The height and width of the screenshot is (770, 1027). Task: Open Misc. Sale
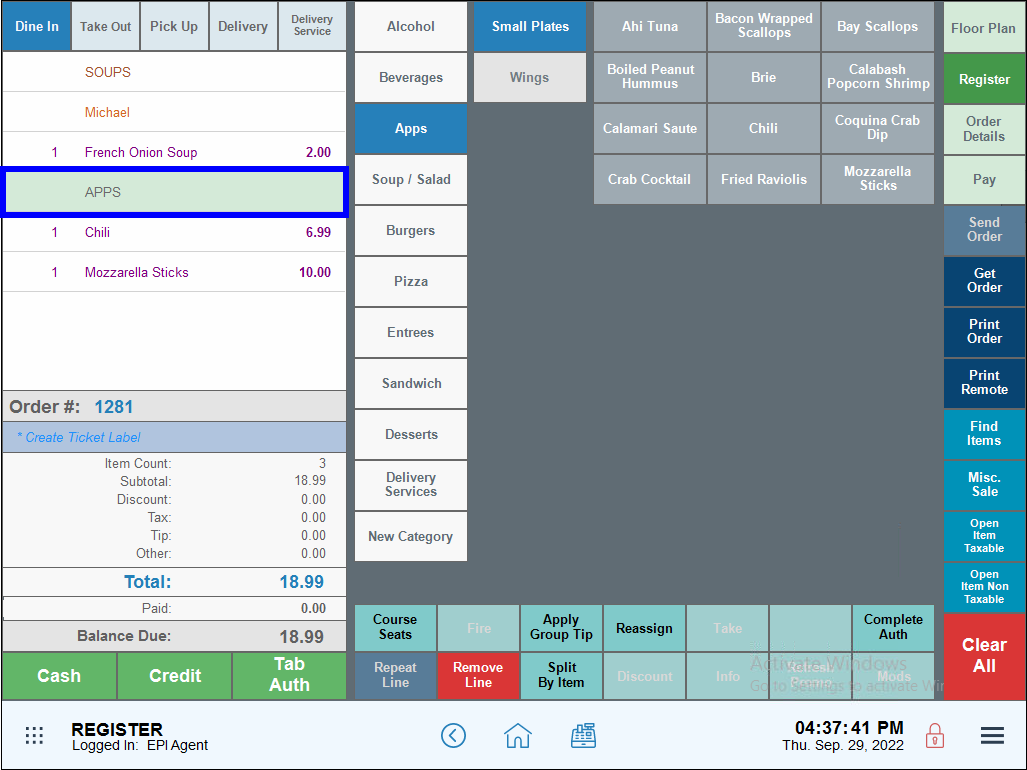pyautogui.click(x=984, y=485)
